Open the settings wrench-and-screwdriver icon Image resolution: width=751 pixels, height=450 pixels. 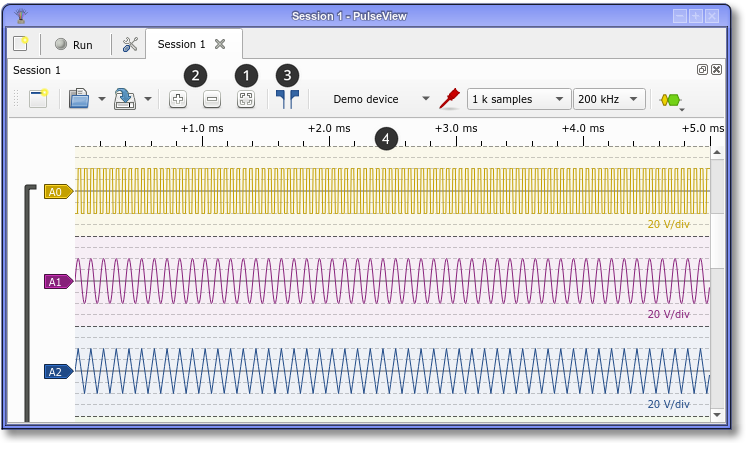129,44
